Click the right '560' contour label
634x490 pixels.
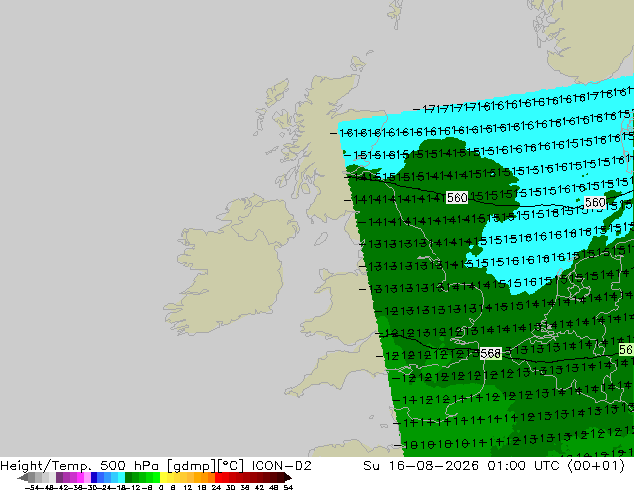click(595, 202)
